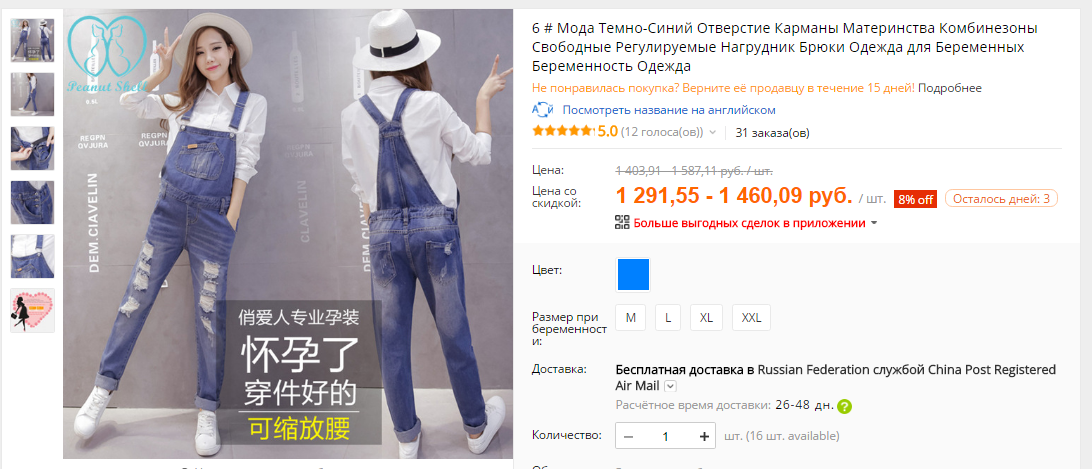Select size XL
Image resolution: width=1092 pixels, height=469 pixels.
[706, 318]
